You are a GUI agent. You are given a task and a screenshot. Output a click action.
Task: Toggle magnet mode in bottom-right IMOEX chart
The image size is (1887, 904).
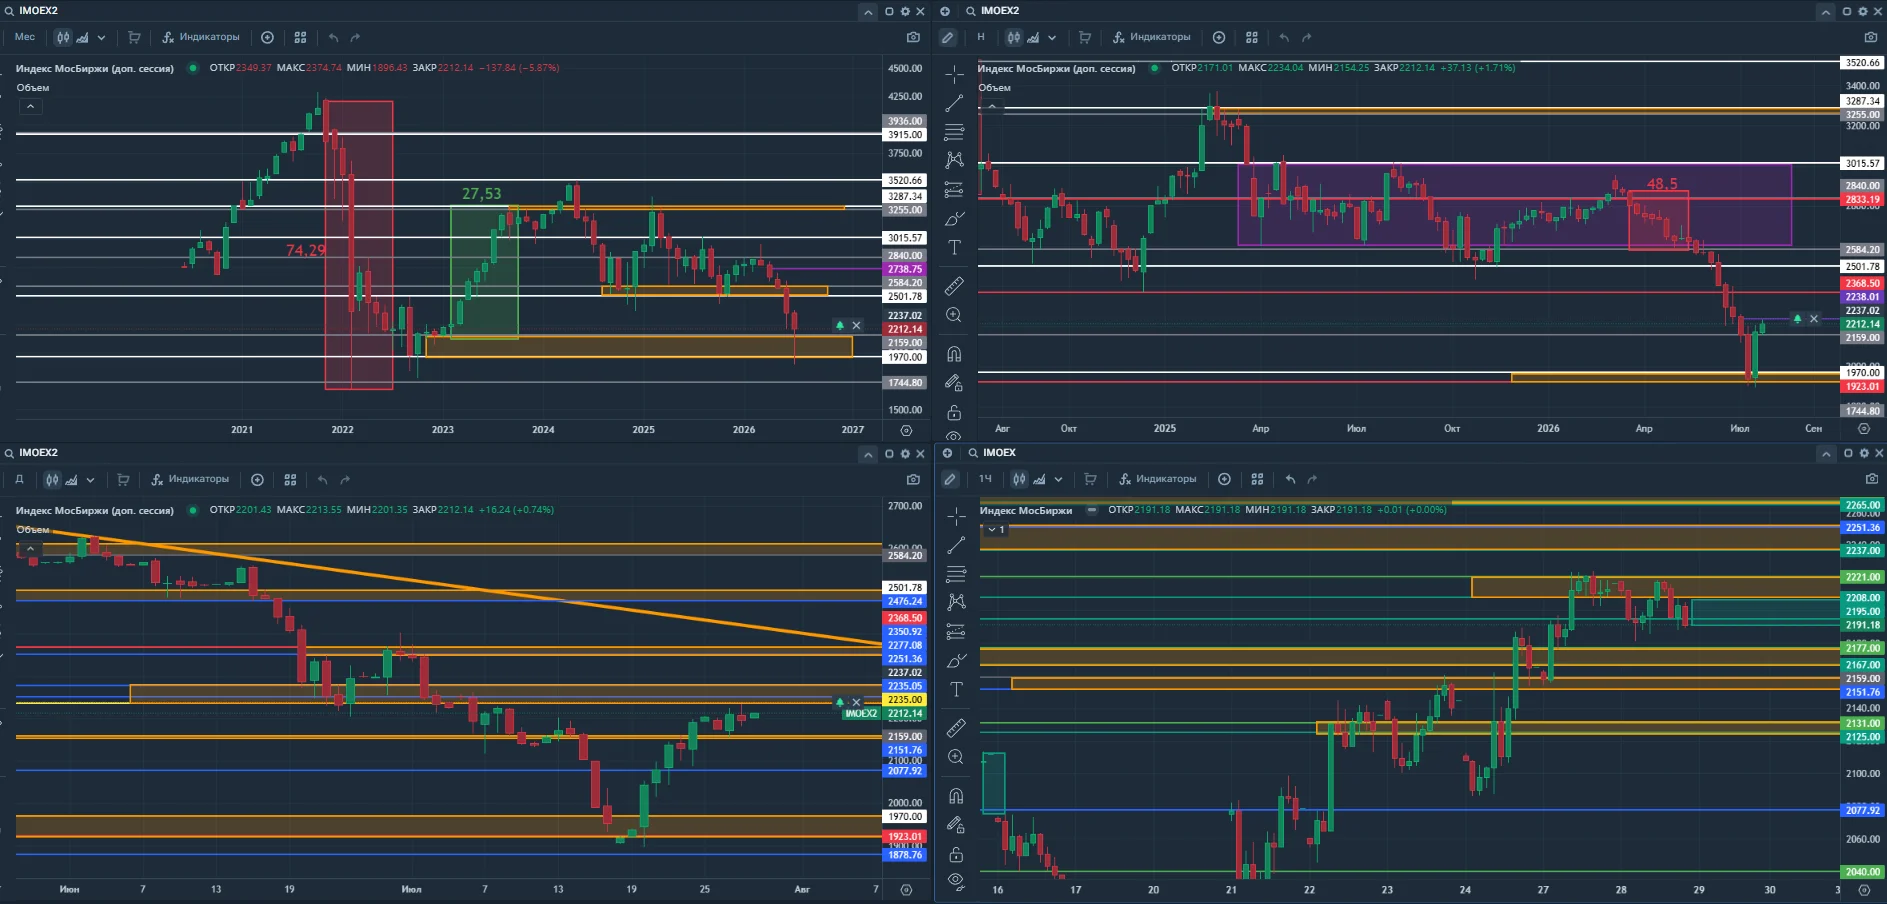pyautogui.click(x=956, y=796)
